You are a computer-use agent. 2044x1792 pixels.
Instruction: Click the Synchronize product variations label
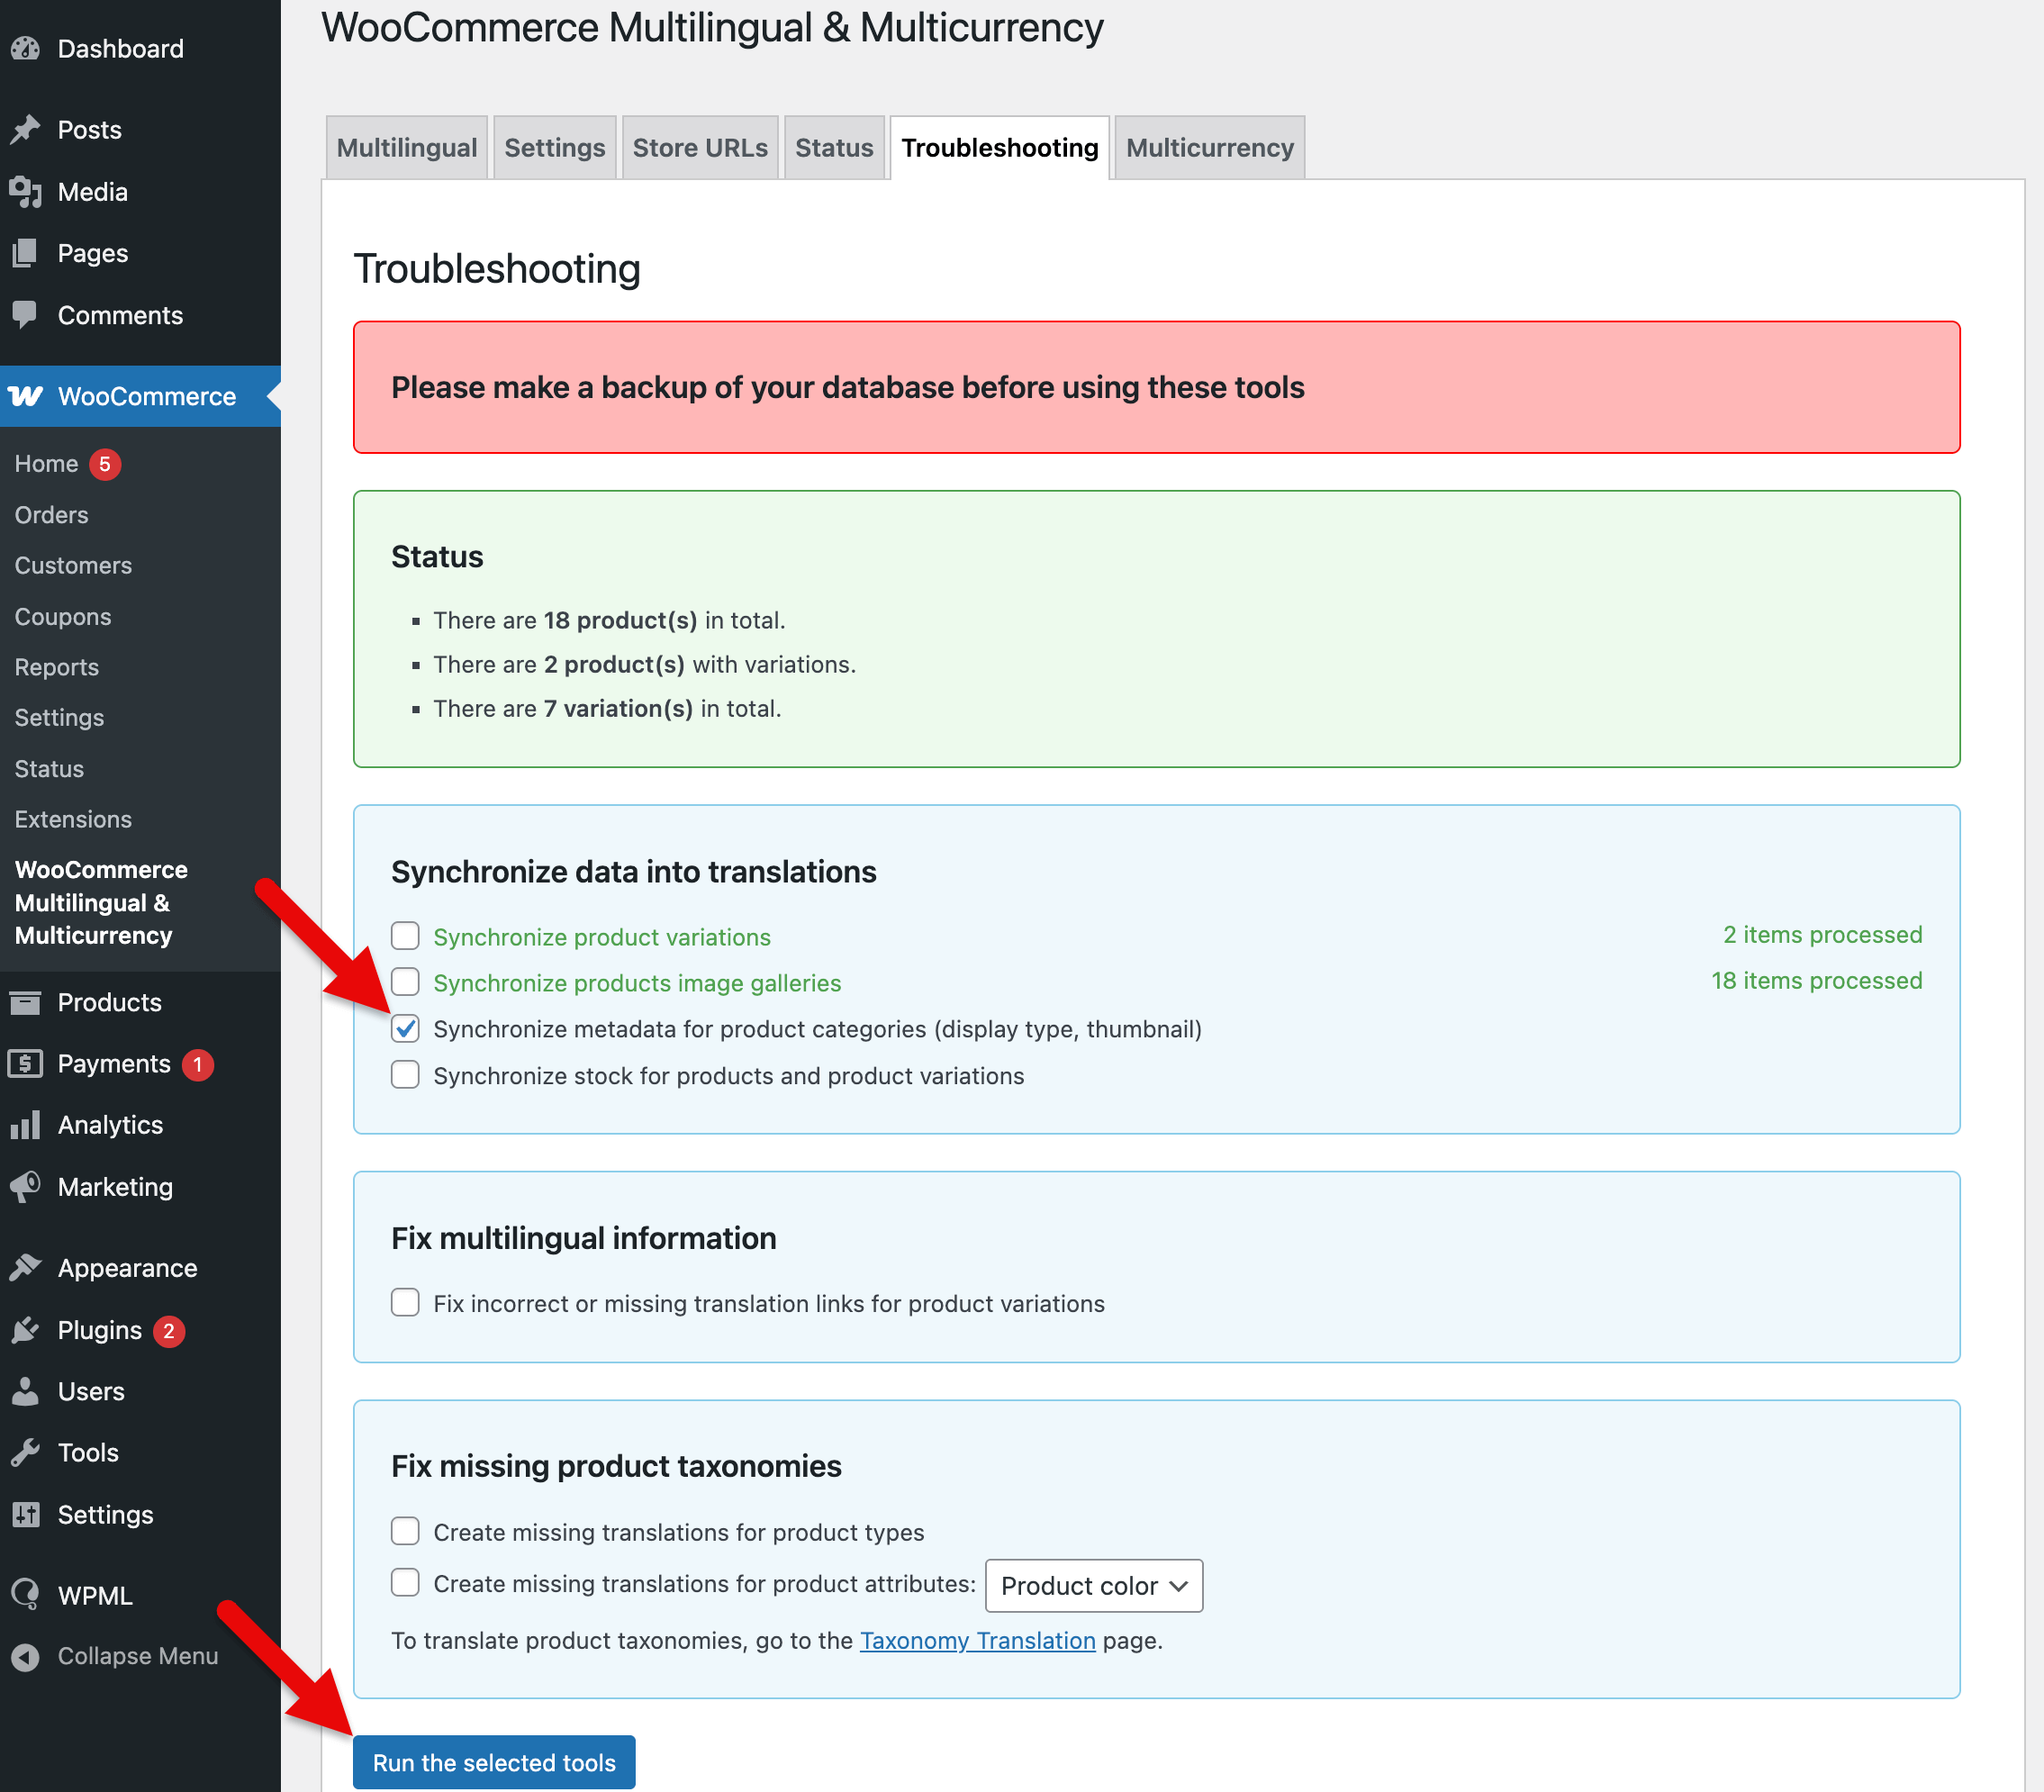click(x=602, y=937)
